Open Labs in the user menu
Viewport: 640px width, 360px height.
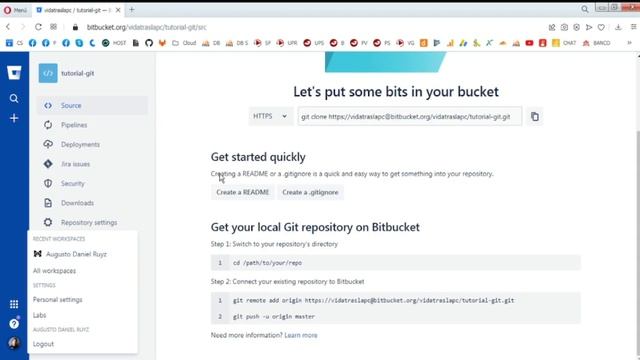point(82,315)
